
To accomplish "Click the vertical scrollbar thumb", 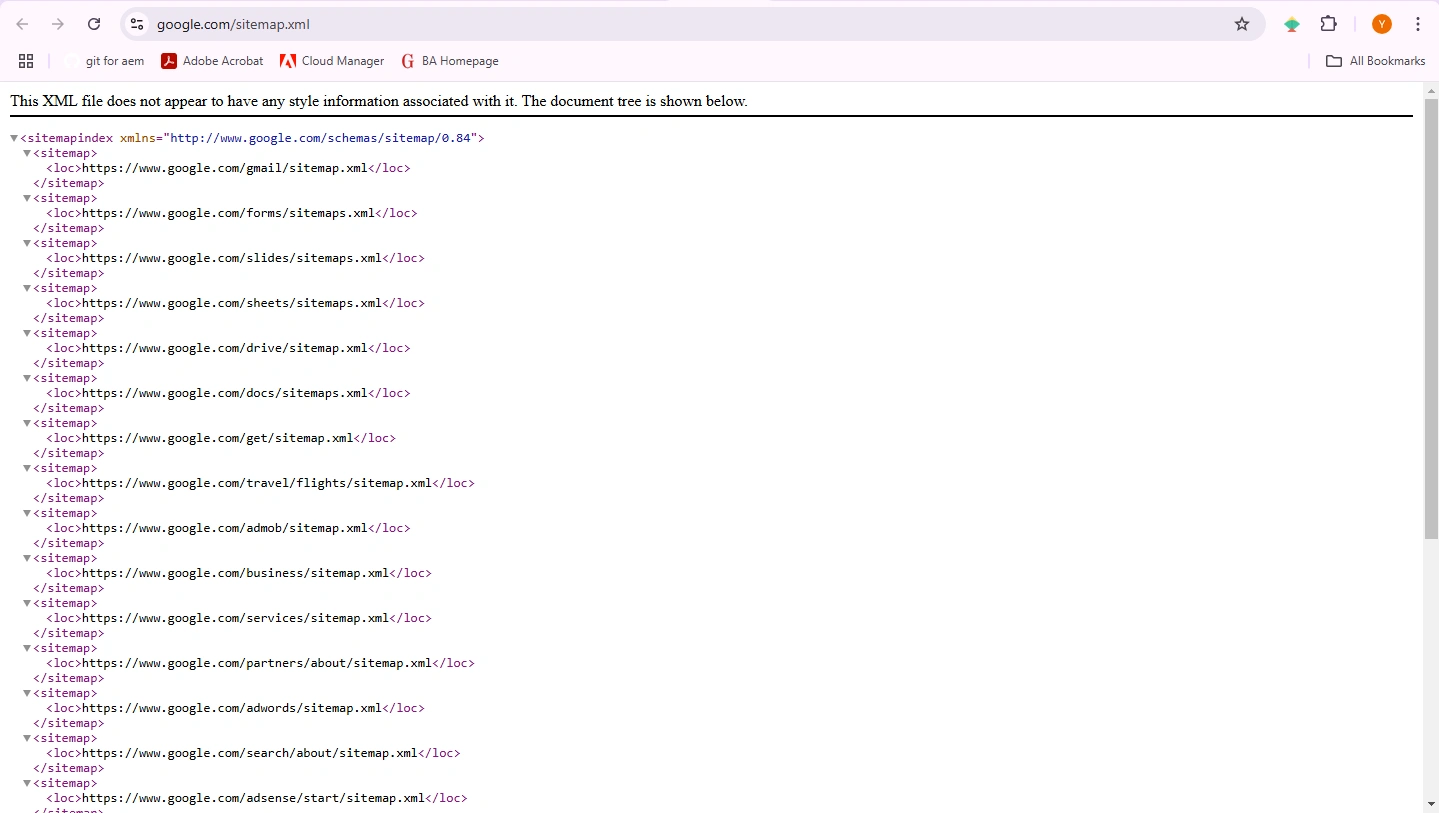I will [x=1431, y=319].
